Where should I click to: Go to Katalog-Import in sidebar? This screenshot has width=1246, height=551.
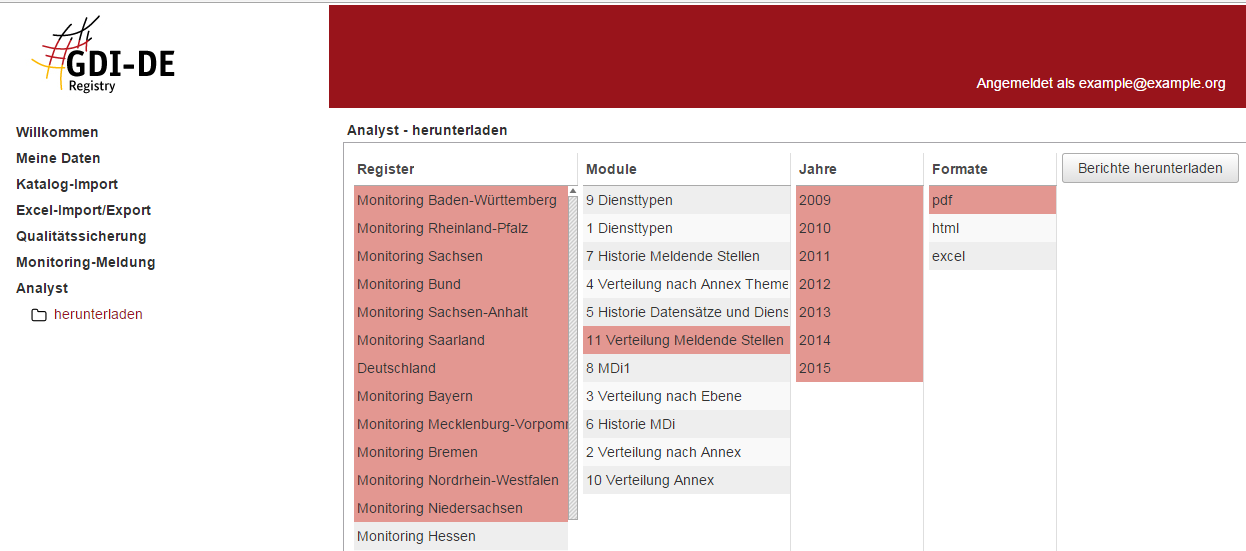[x=67, y=184]
